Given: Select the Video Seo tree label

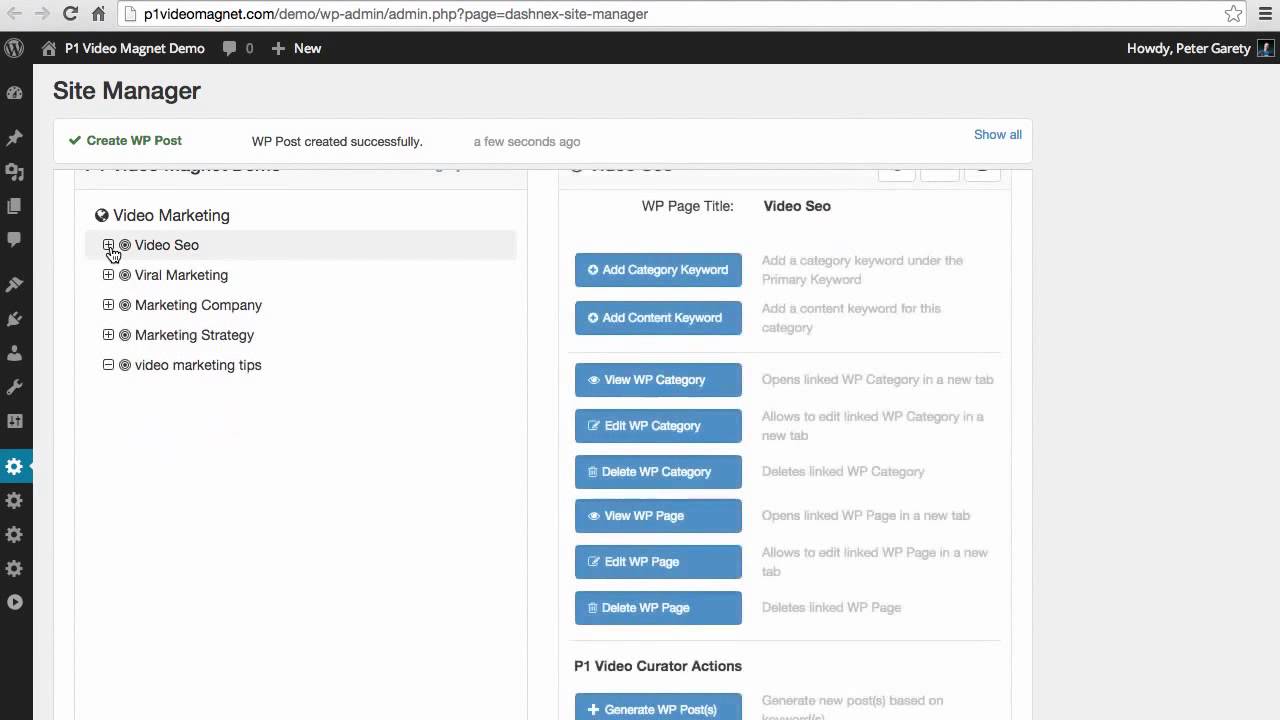Looking at the screenshot, I should point(167,245).
